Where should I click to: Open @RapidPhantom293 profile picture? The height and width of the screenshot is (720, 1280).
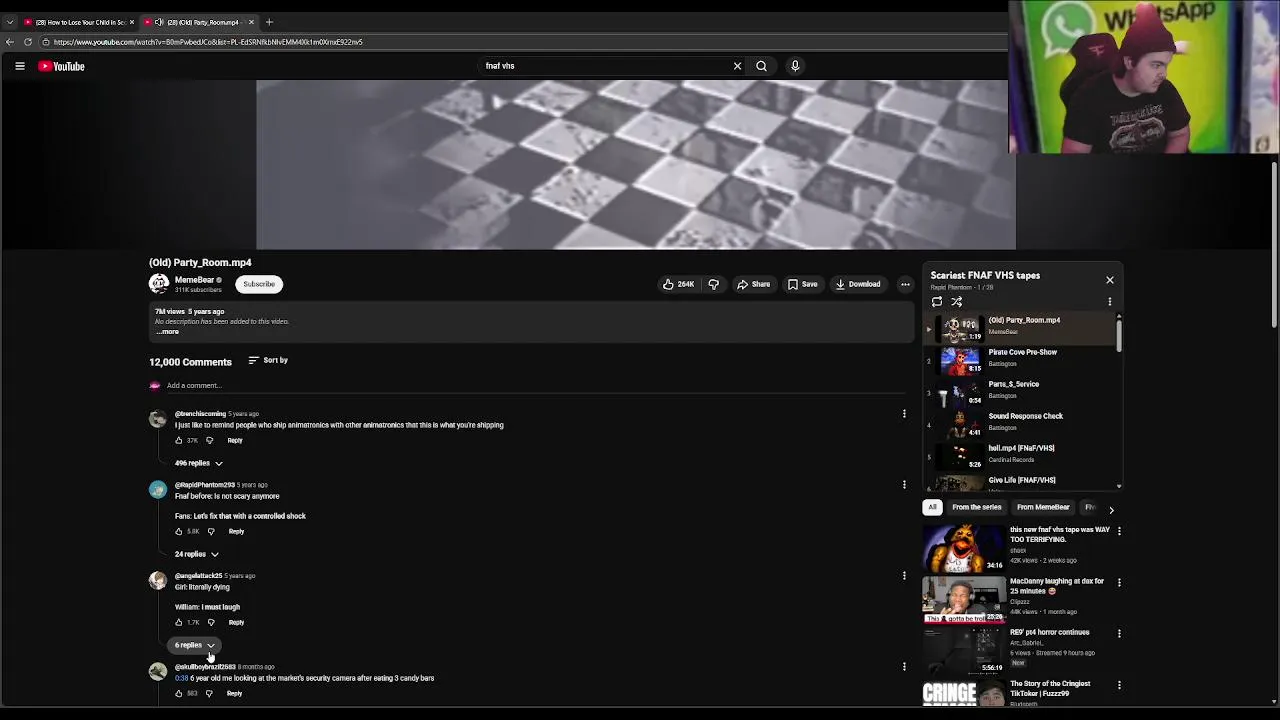coord(158,490)
